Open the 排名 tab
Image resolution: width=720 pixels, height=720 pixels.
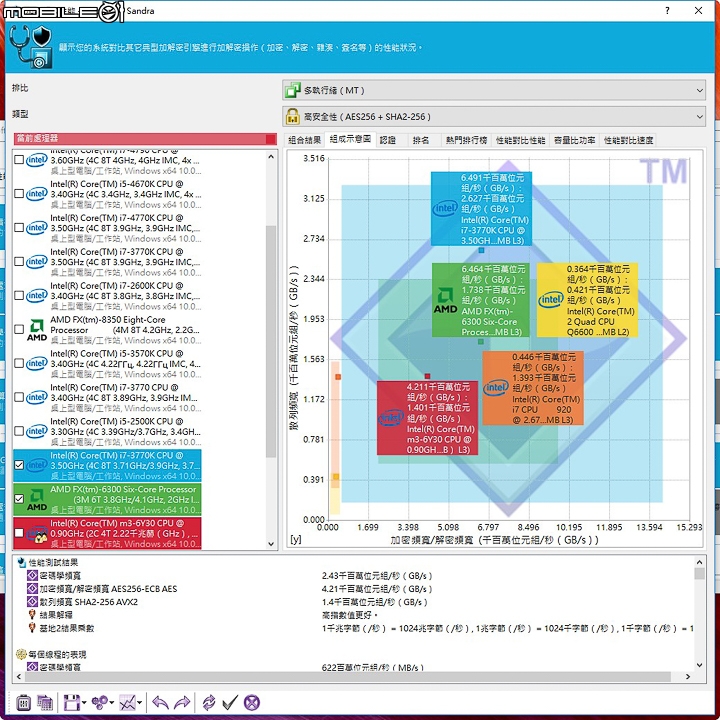pyautogui.click(x=421, y=140)
